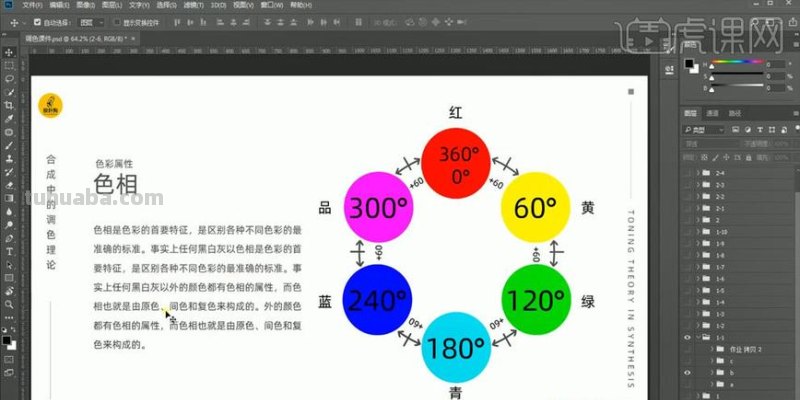This screenshot has height=400, width=800.
Task: Expand the 1-7 layer group
Action: click(698, 267)
